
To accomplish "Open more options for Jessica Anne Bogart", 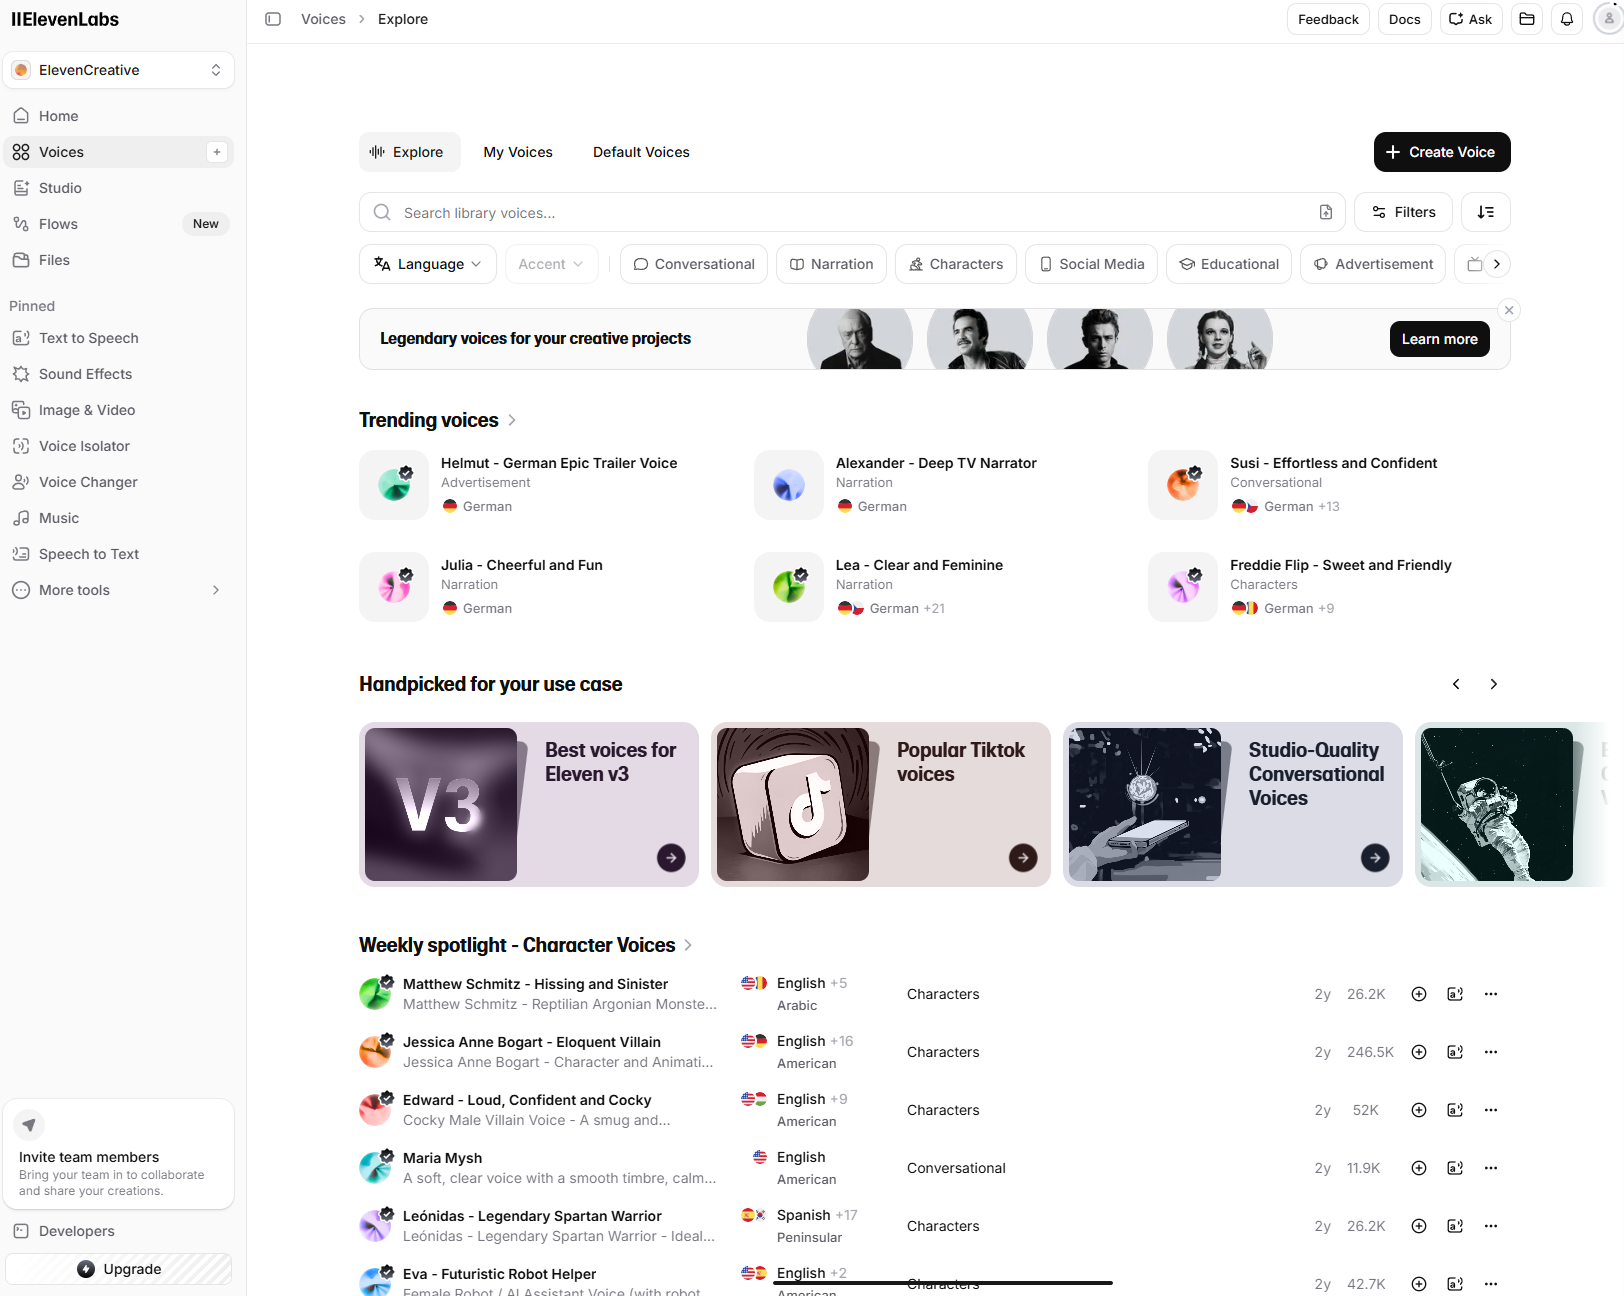I will point(1491,1052).
